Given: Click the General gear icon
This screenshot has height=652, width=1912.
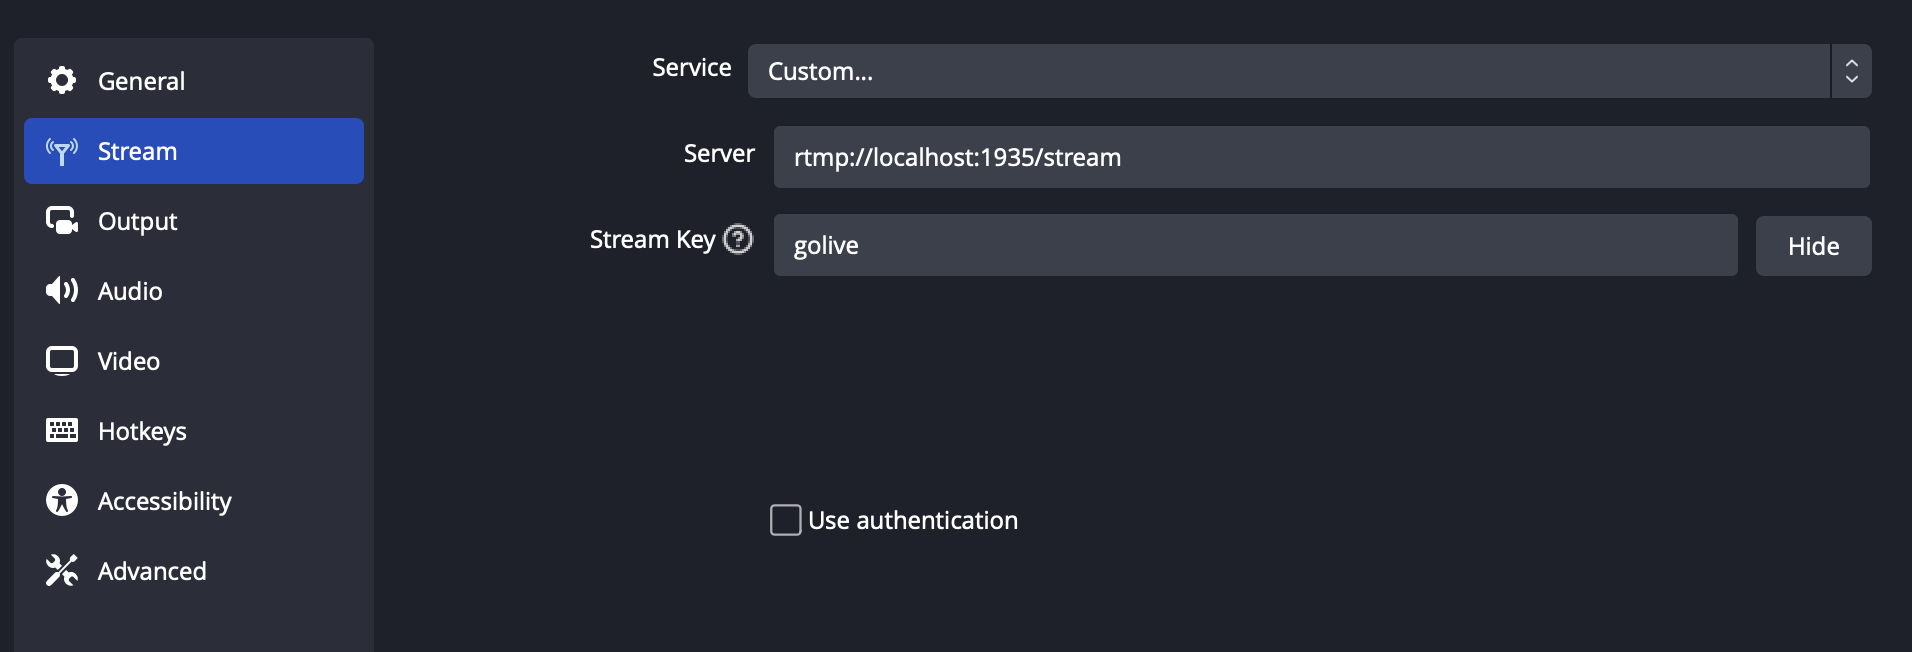Looking at the screenshot, I should (62, 80).
